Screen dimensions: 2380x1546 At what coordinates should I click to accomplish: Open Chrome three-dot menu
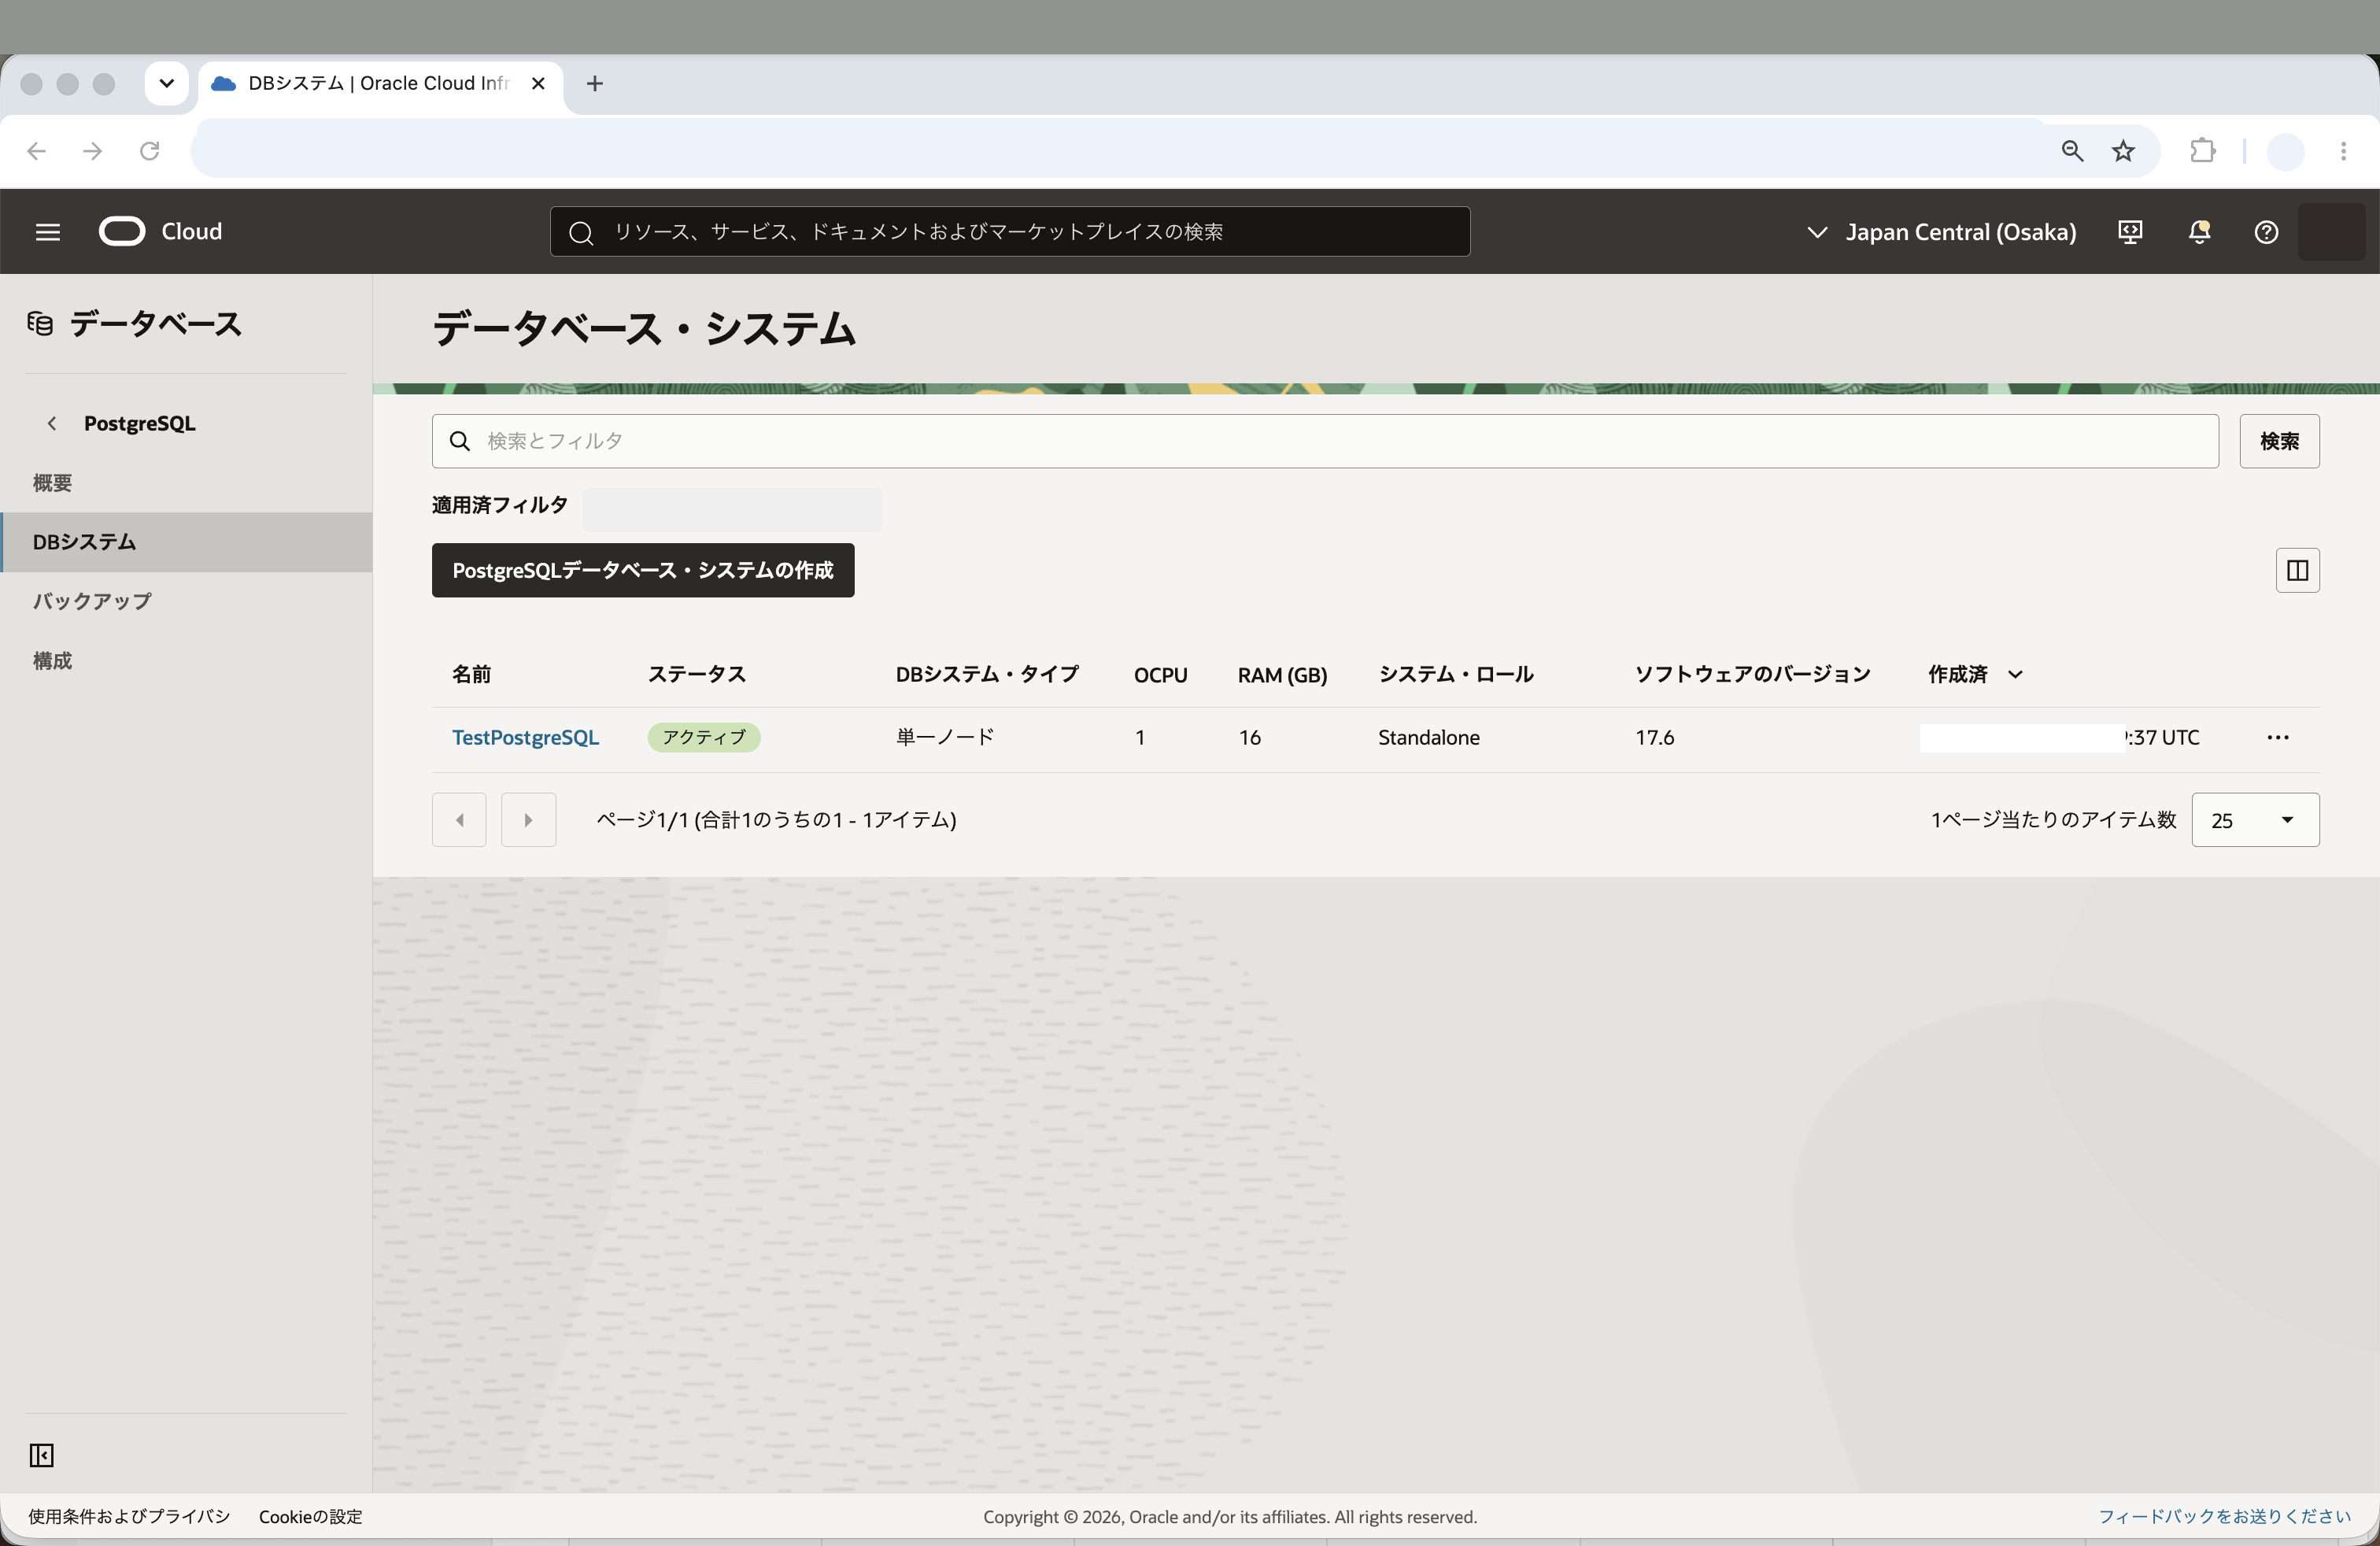pyautogui.click(x=2343, y=151)
